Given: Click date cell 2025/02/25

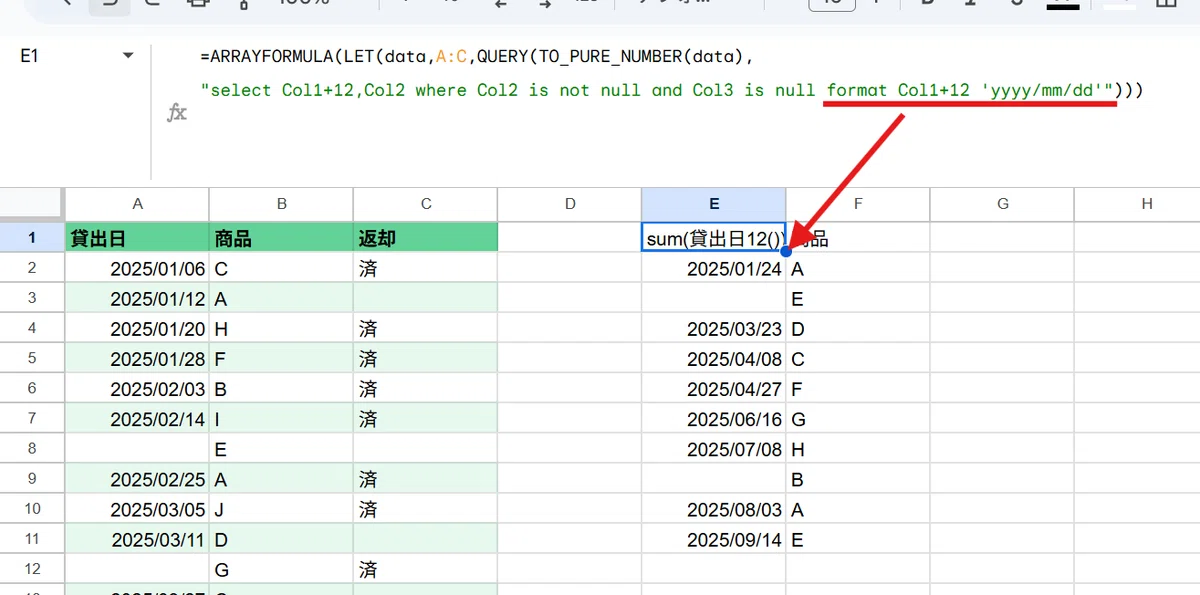Looking at the screenshot, I should coord(137,479).
